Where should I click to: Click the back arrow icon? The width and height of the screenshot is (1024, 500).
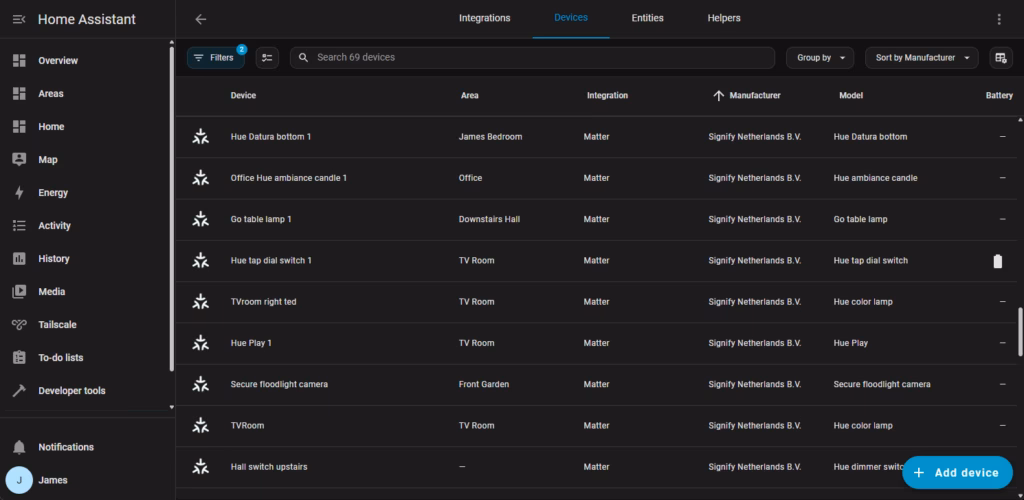point(201,19)
